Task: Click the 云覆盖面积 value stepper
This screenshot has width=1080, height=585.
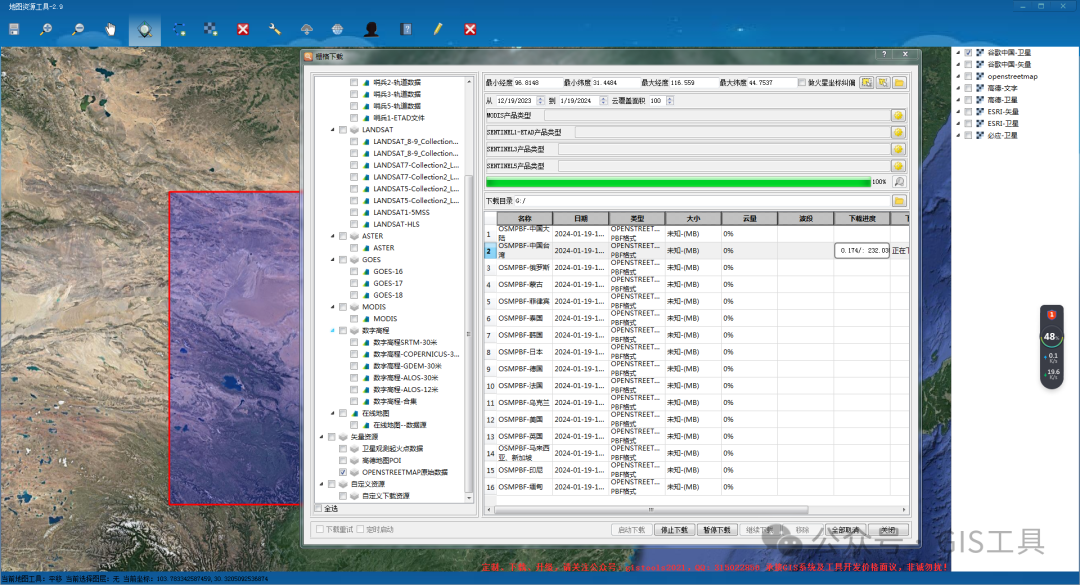Action: click(x=669, y=101)
